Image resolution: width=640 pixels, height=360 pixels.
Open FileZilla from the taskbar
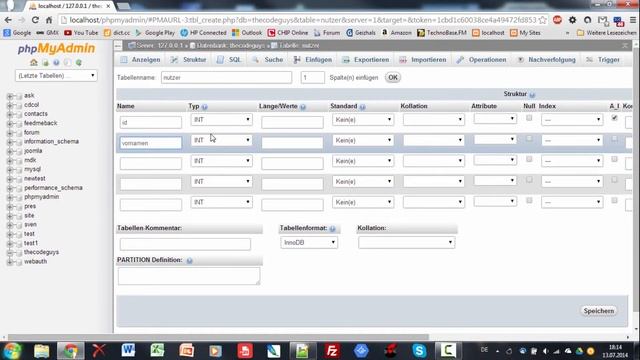tap(332, 351)
